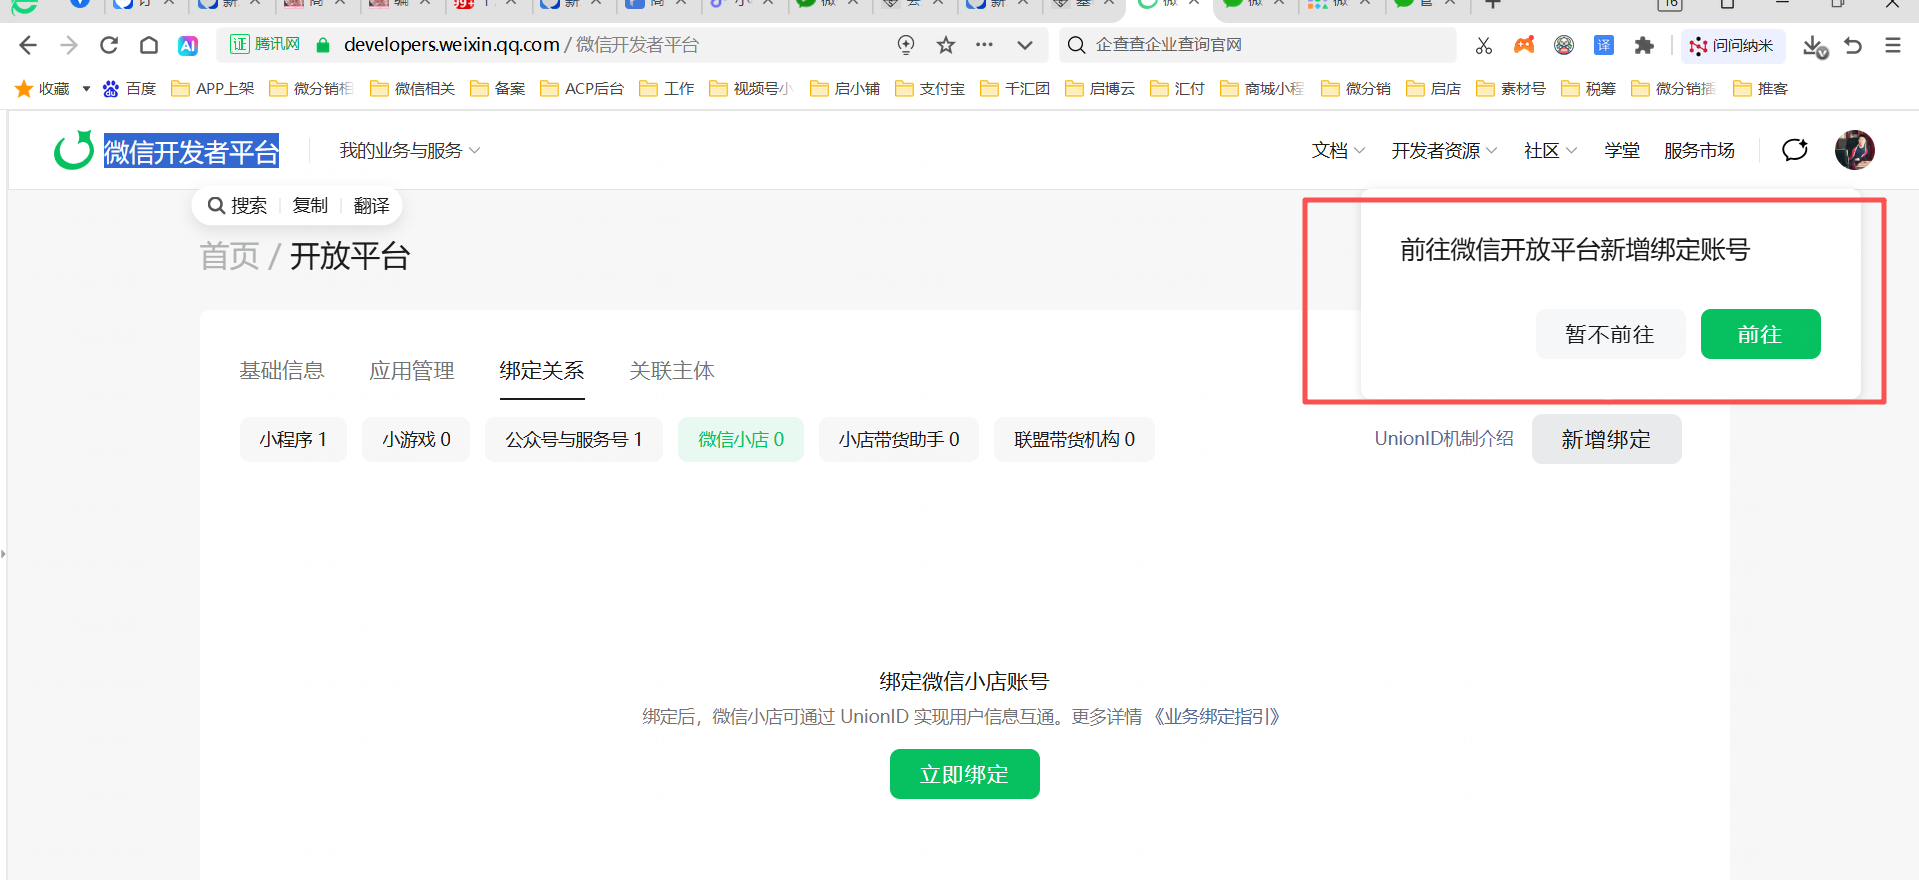Click the undo closed-tab arrow icon

1853,45
